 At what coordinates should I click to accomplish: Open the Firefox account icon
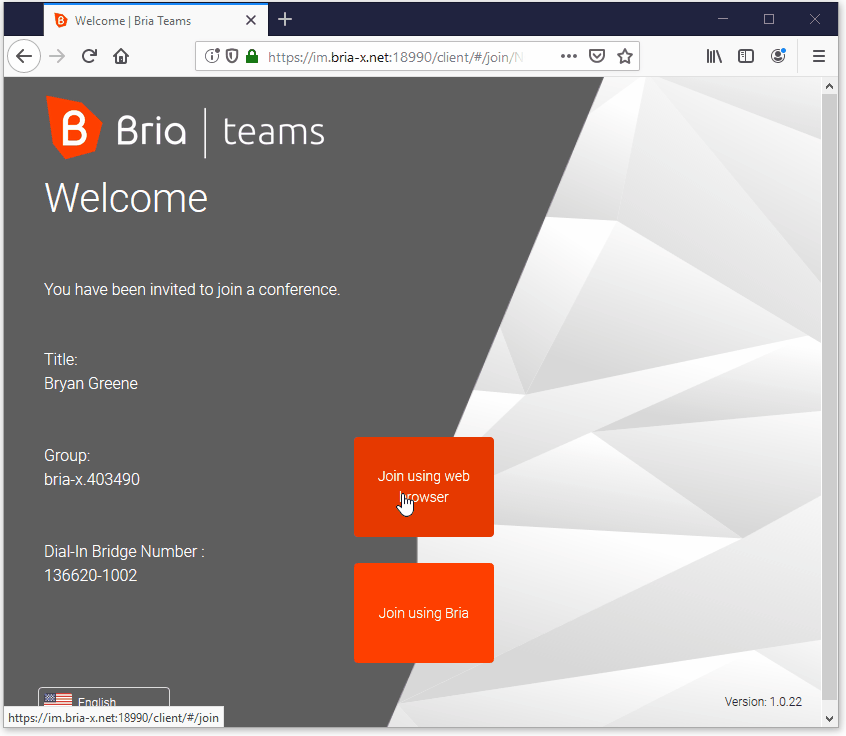(x=778, y=56)
